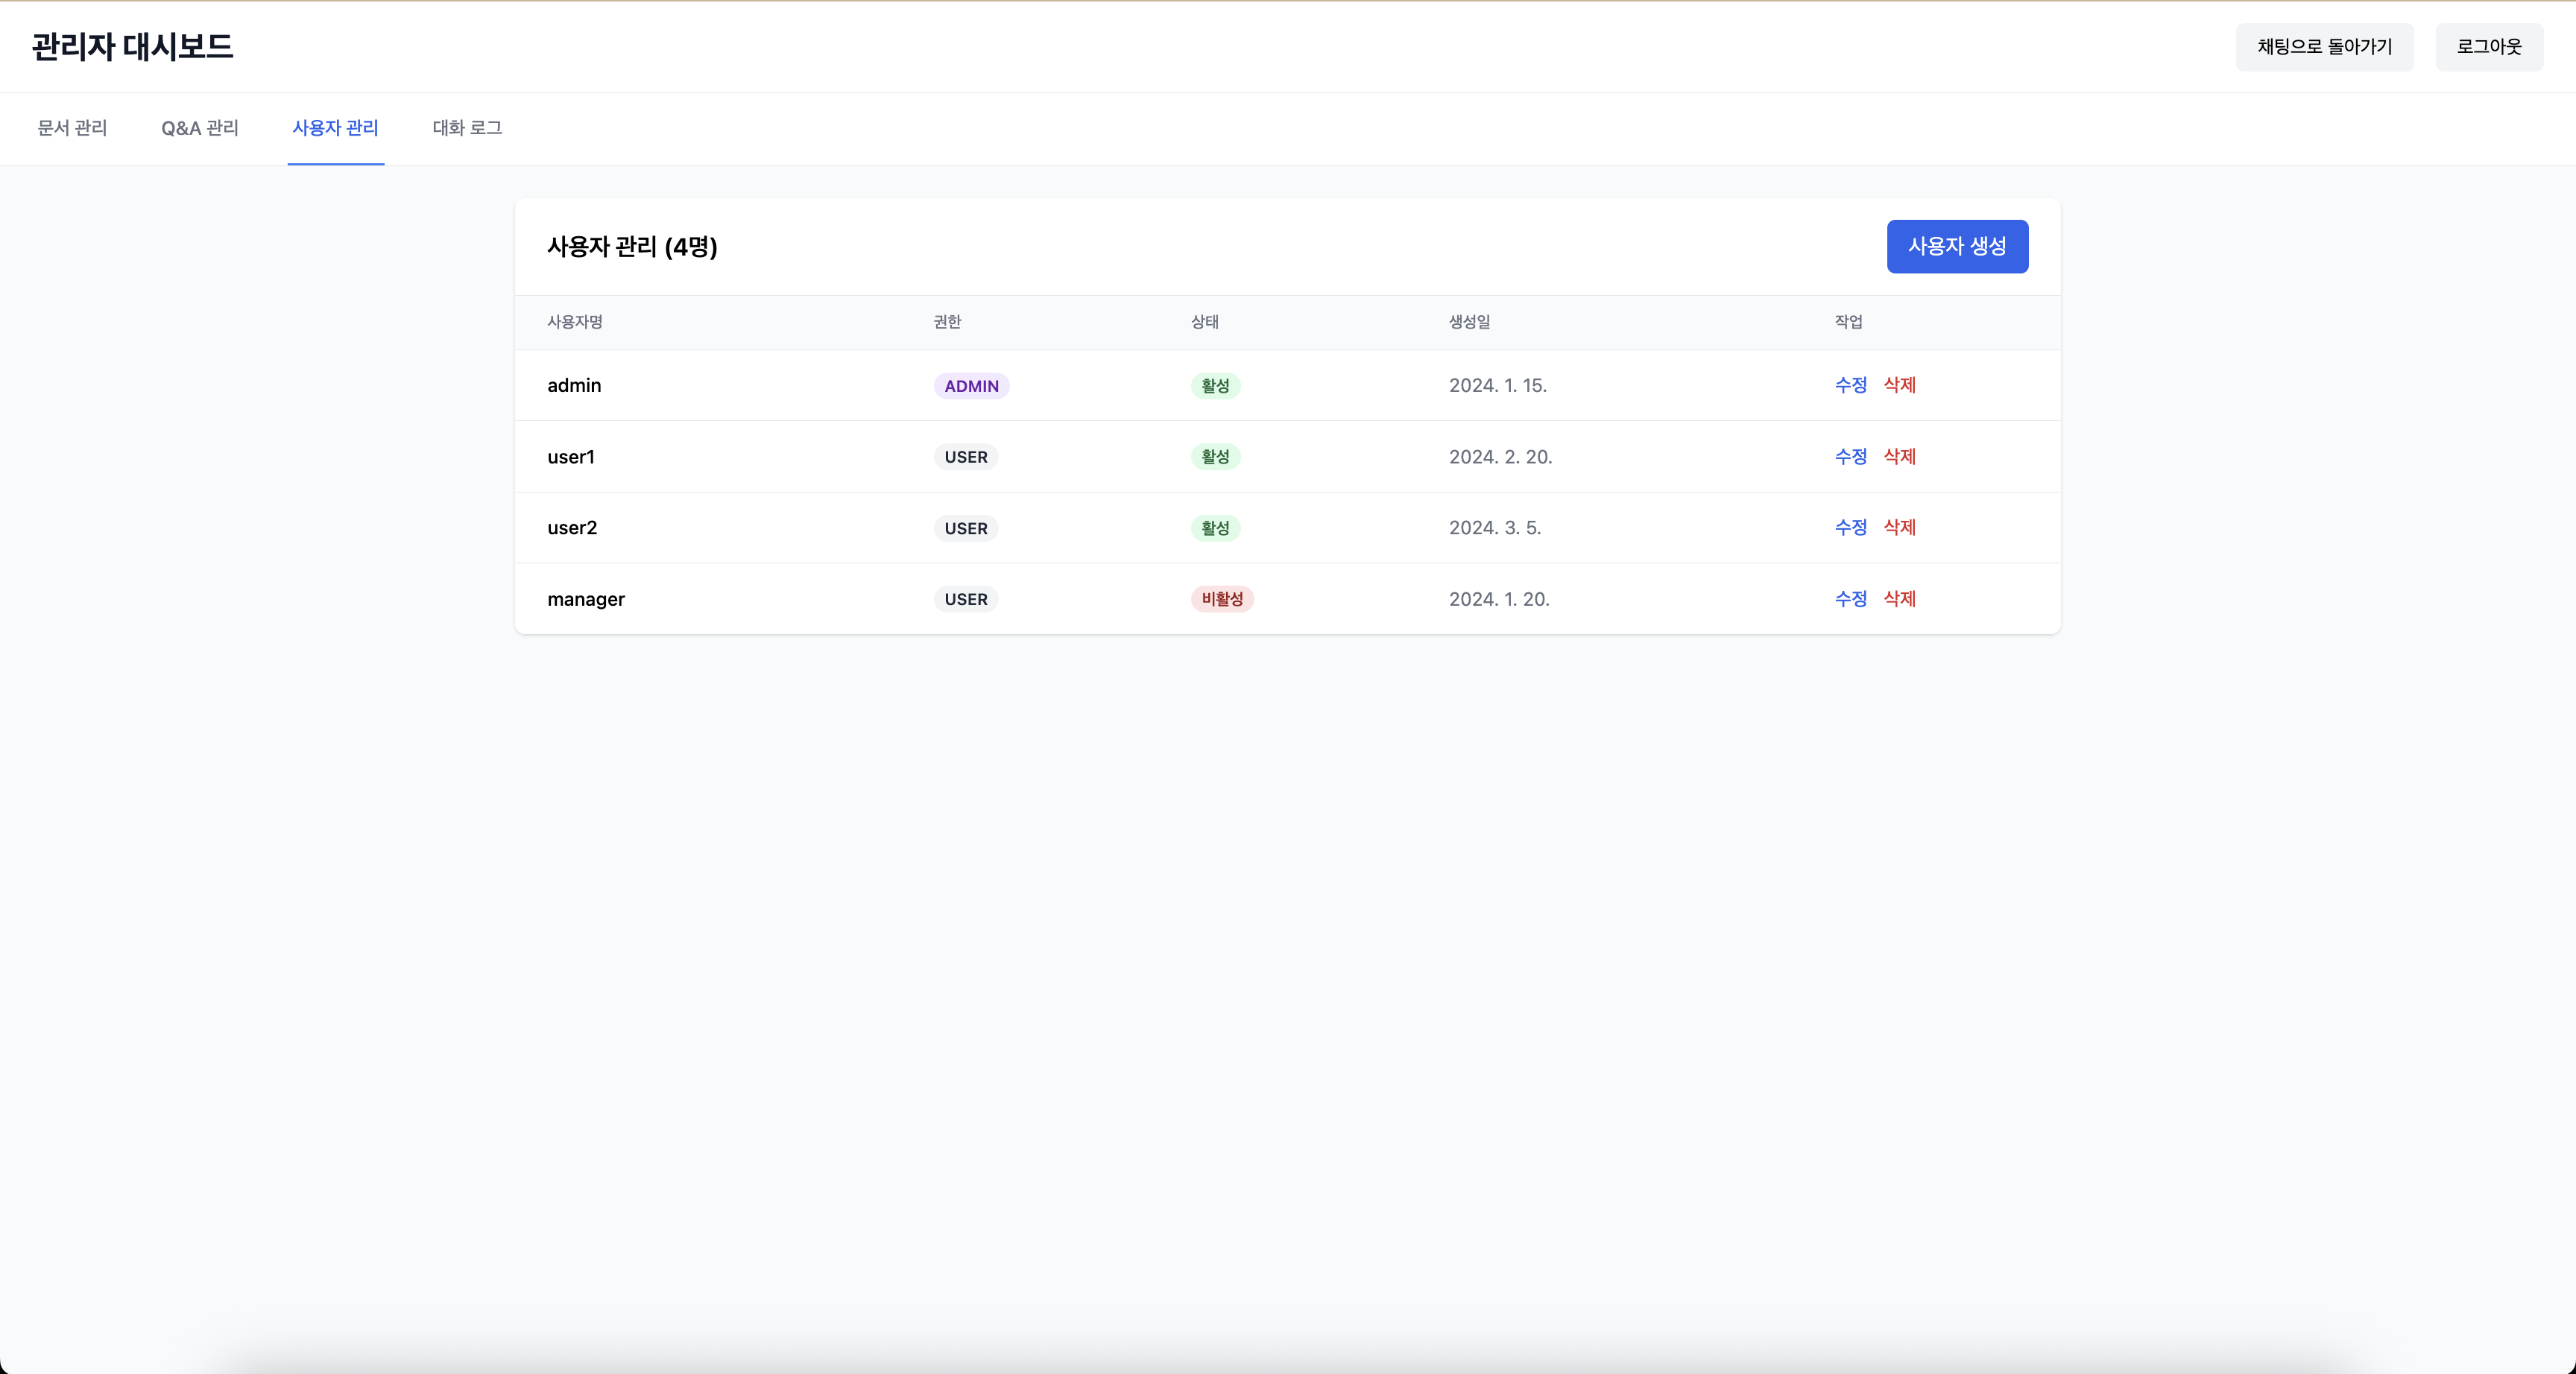2576x1374 pixels.
Task: Open the Q&A 관리 tab
Action: pos(200,128)
